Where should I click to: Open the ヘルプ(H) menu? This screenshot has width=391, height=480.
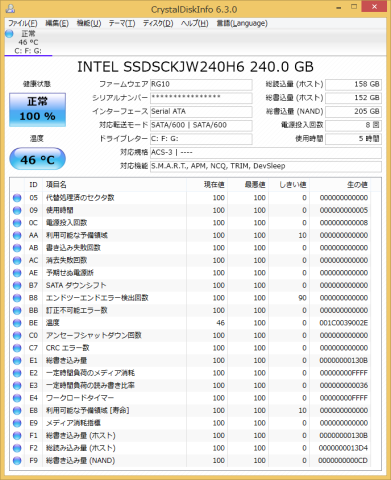pos(194,23)
